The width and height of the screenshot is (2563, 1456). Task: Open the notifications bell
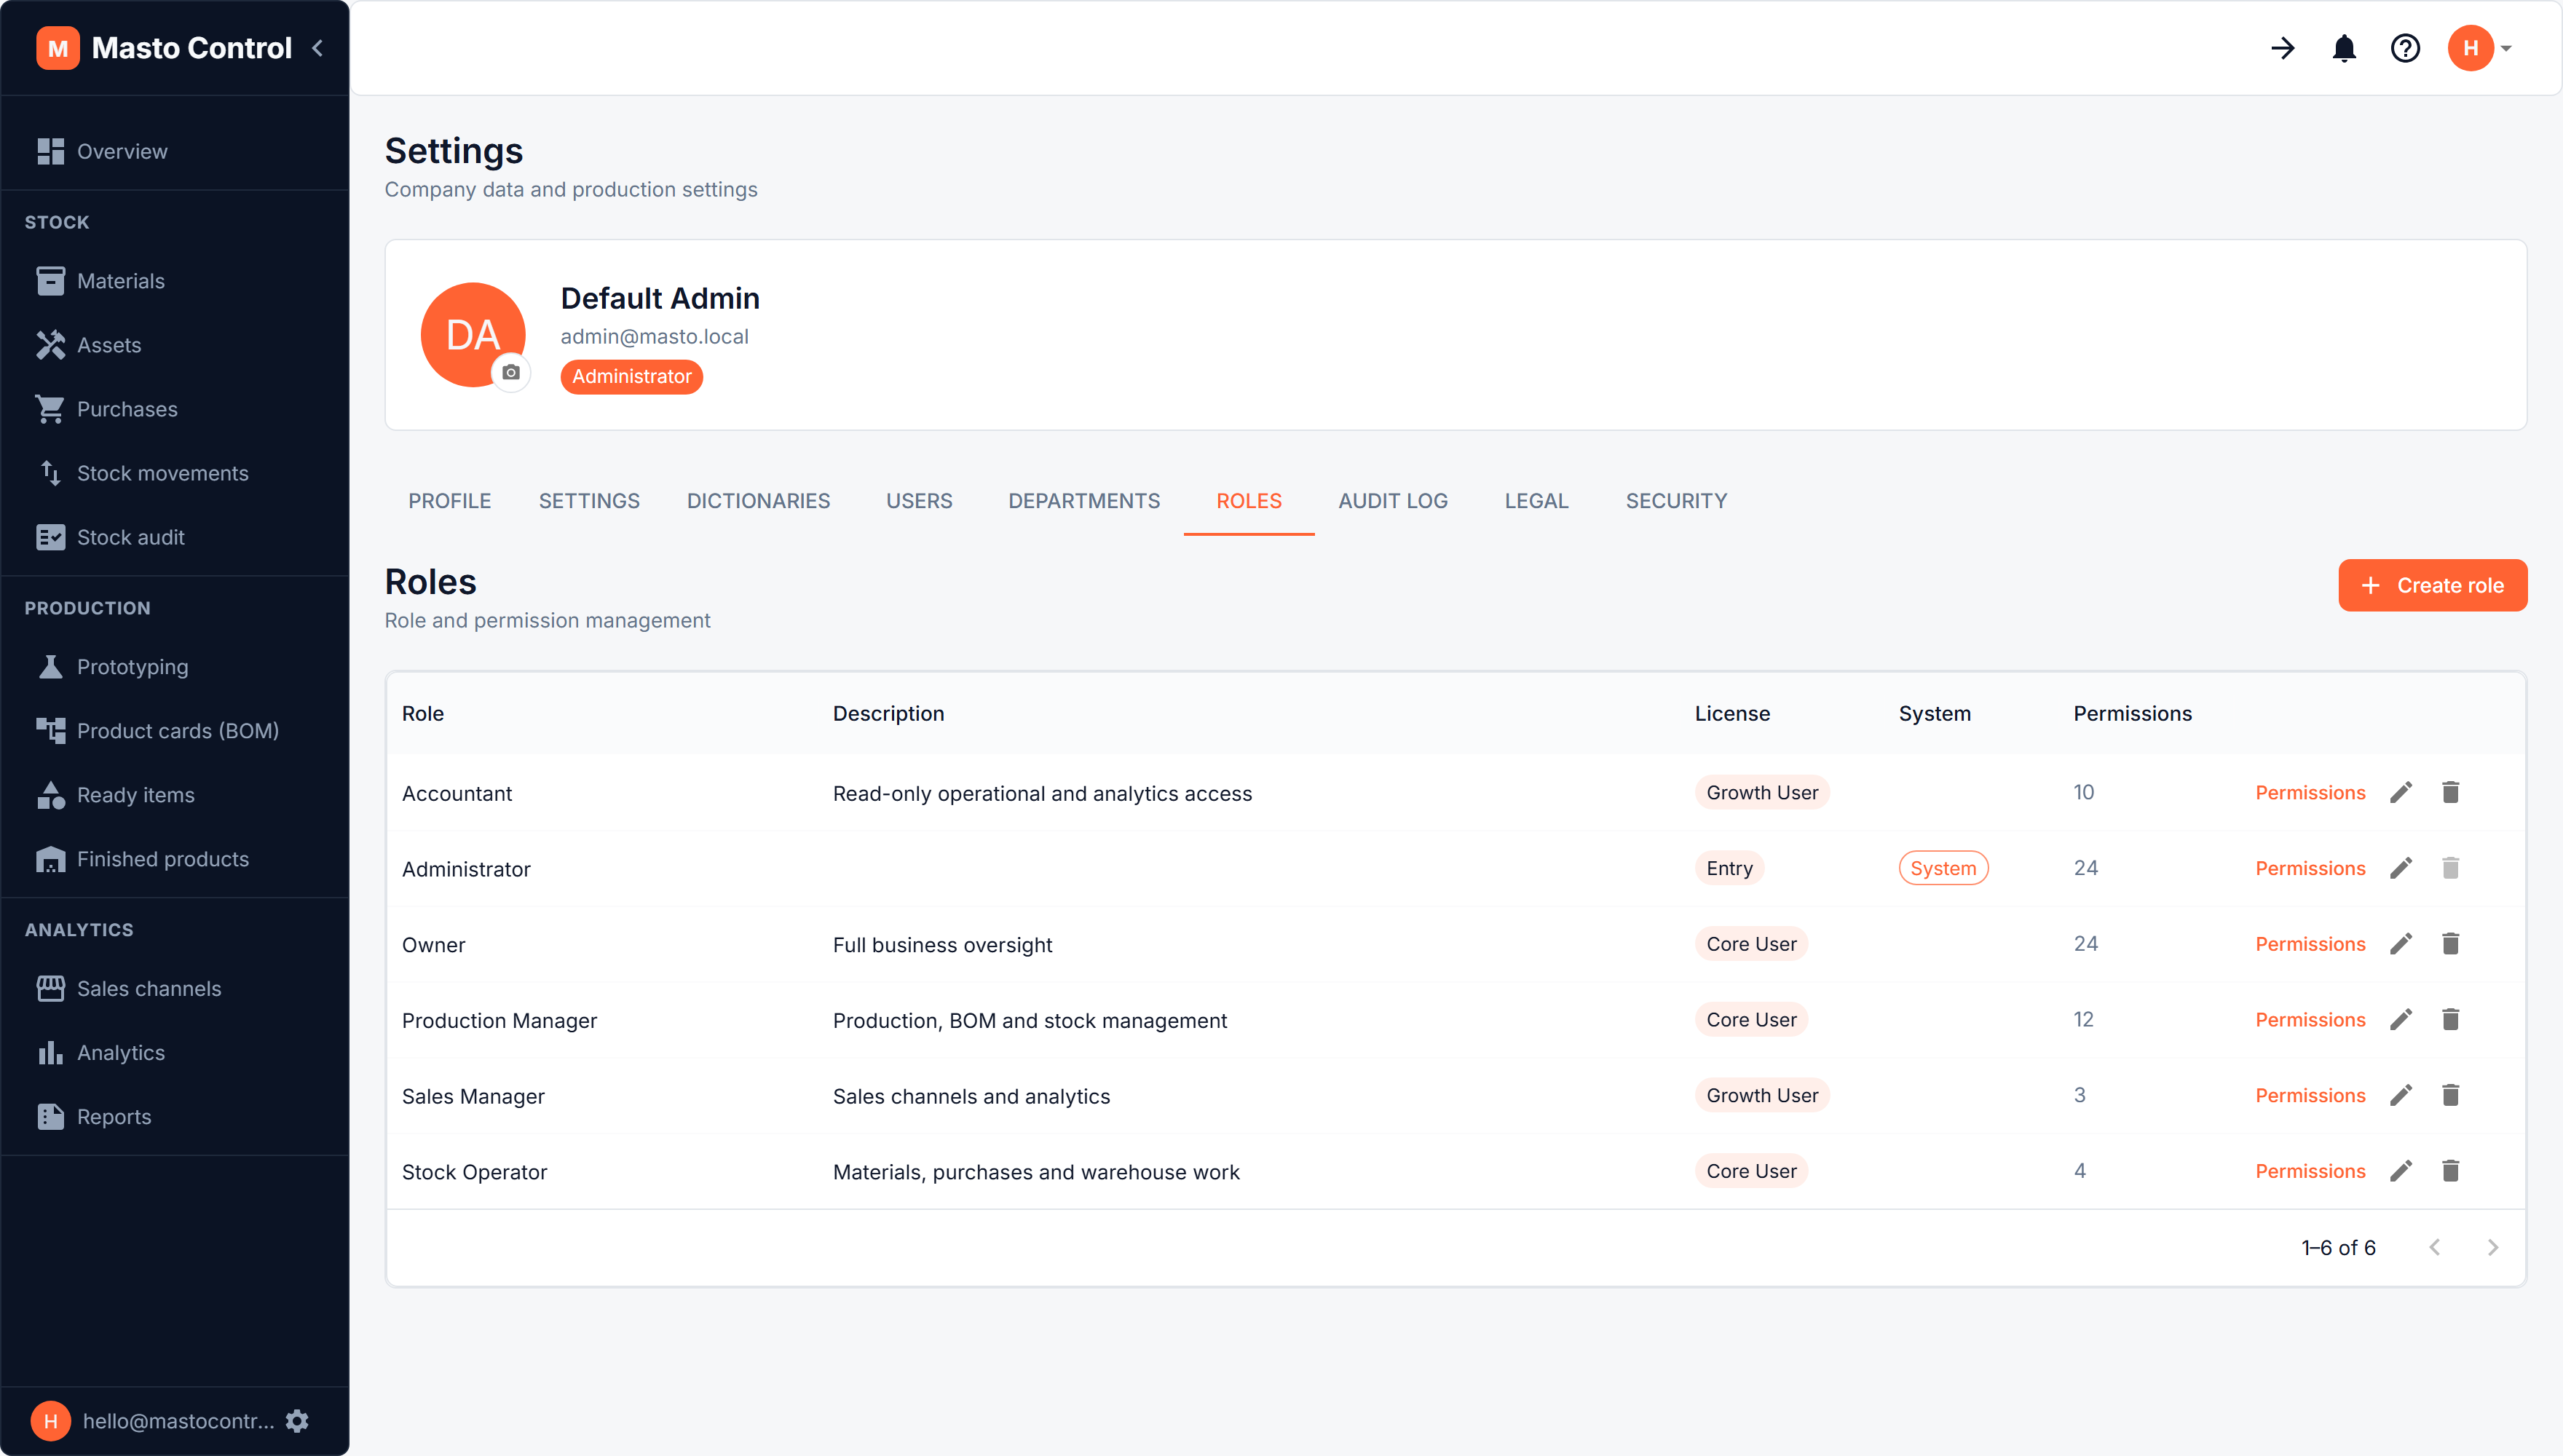pyautogui.click(x=2344, y=48)
